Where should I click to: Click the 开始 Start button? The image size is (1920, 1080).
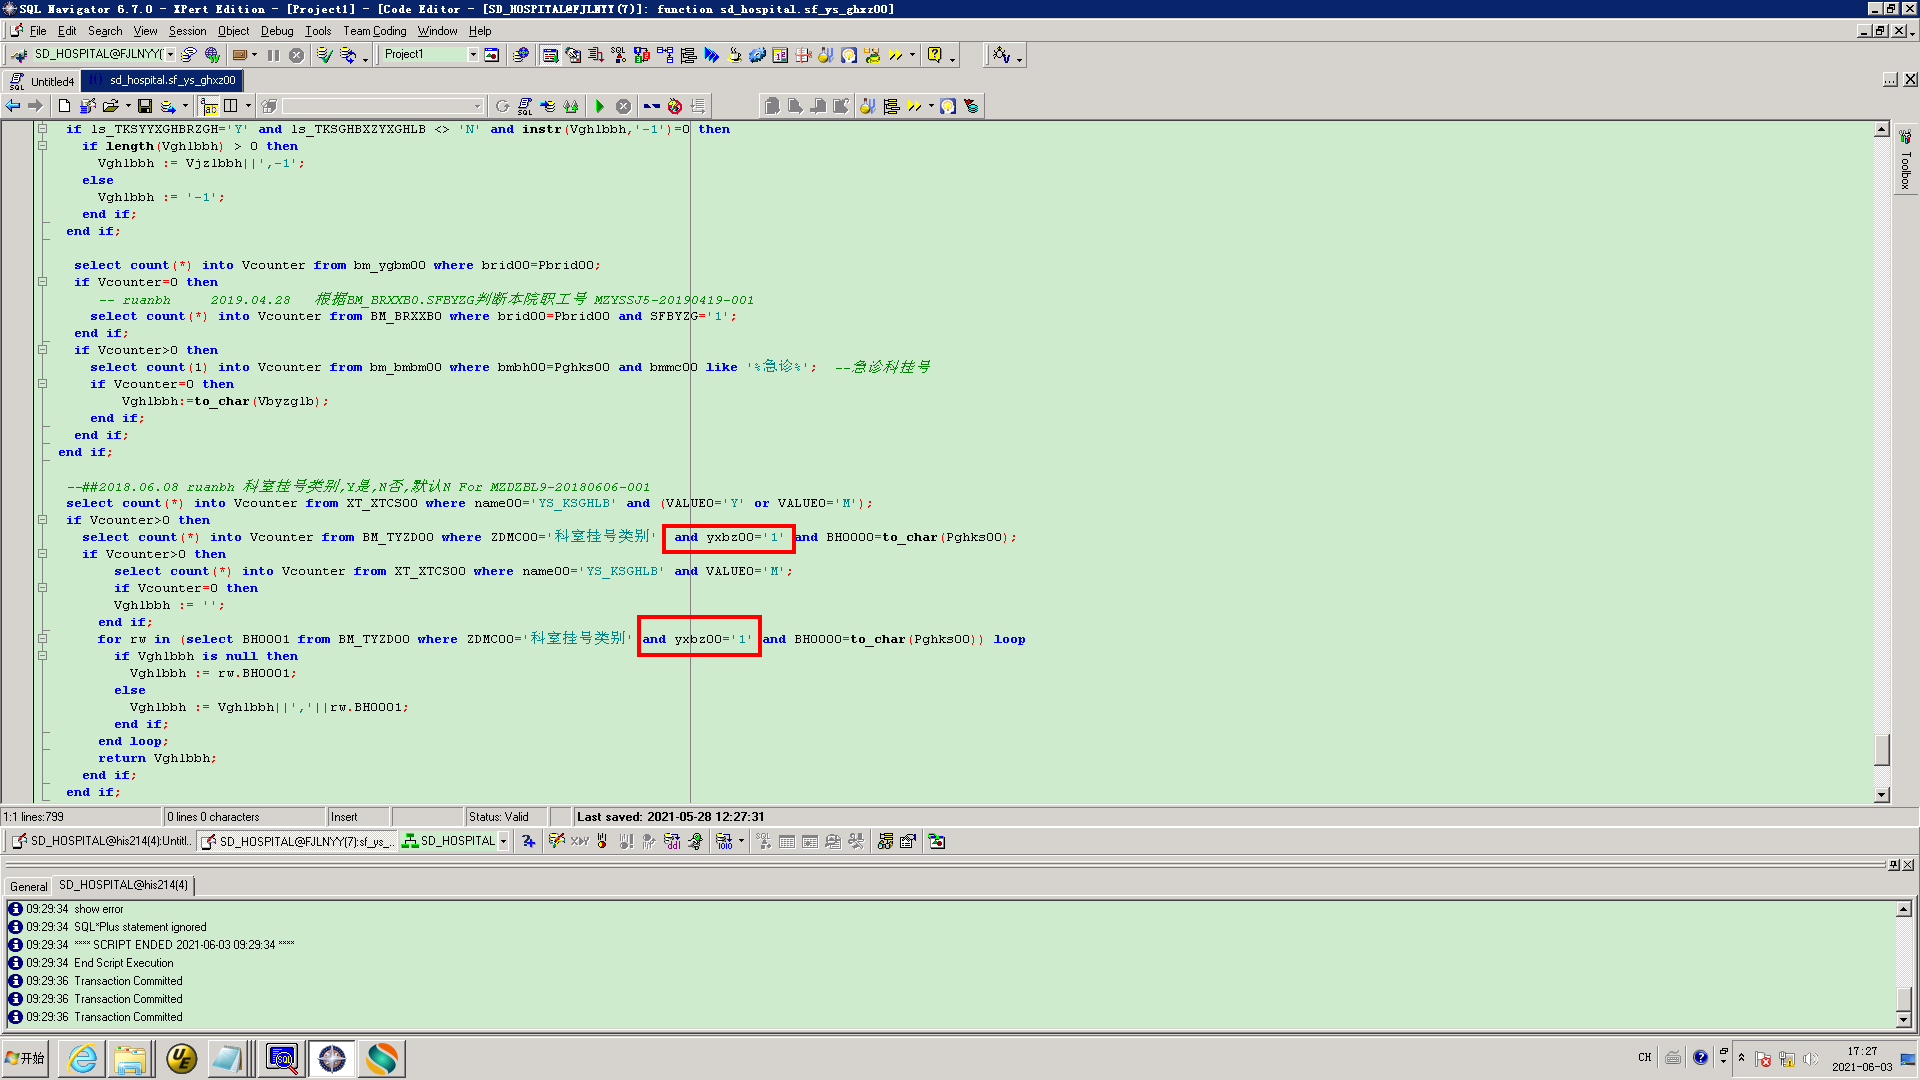26,1058
